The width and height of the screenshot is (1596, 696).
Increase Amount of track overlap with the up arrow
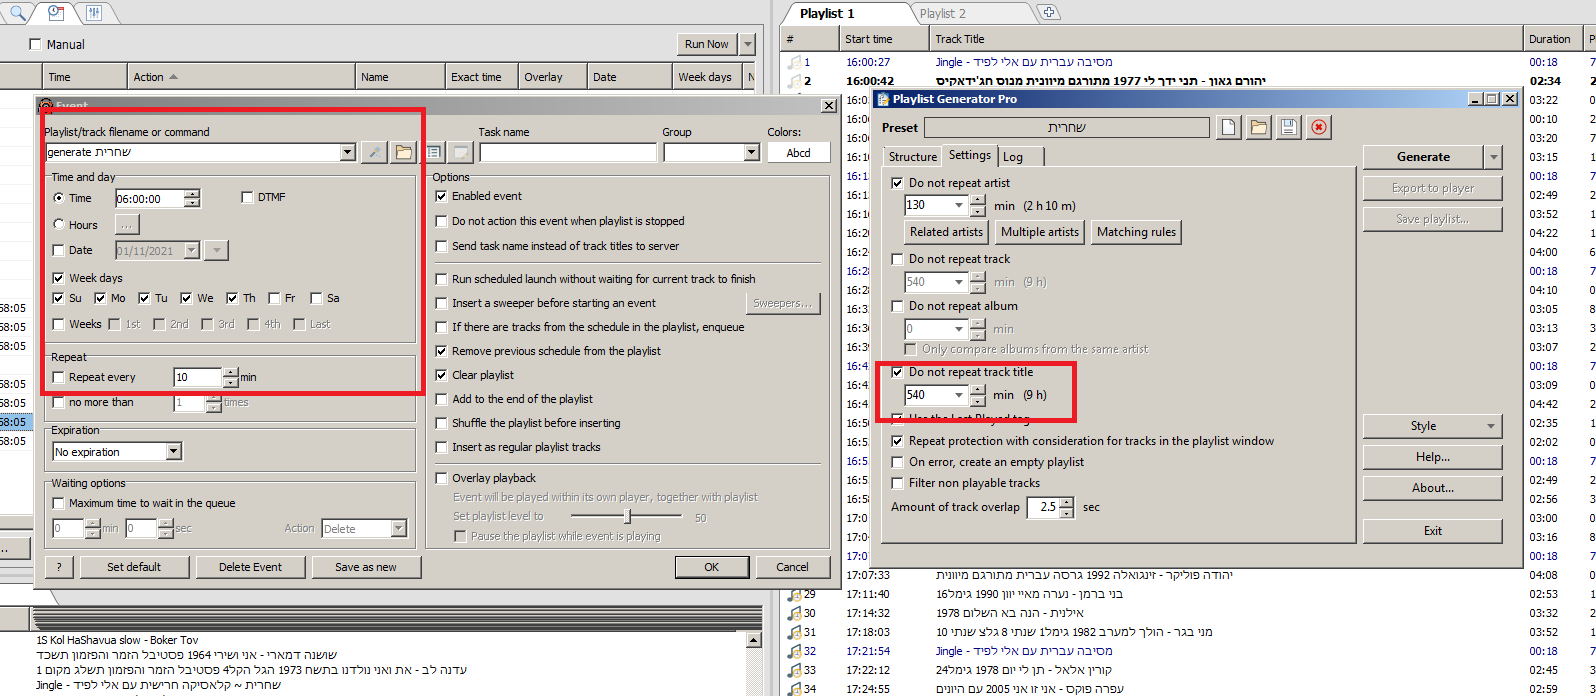(1066, 502)
